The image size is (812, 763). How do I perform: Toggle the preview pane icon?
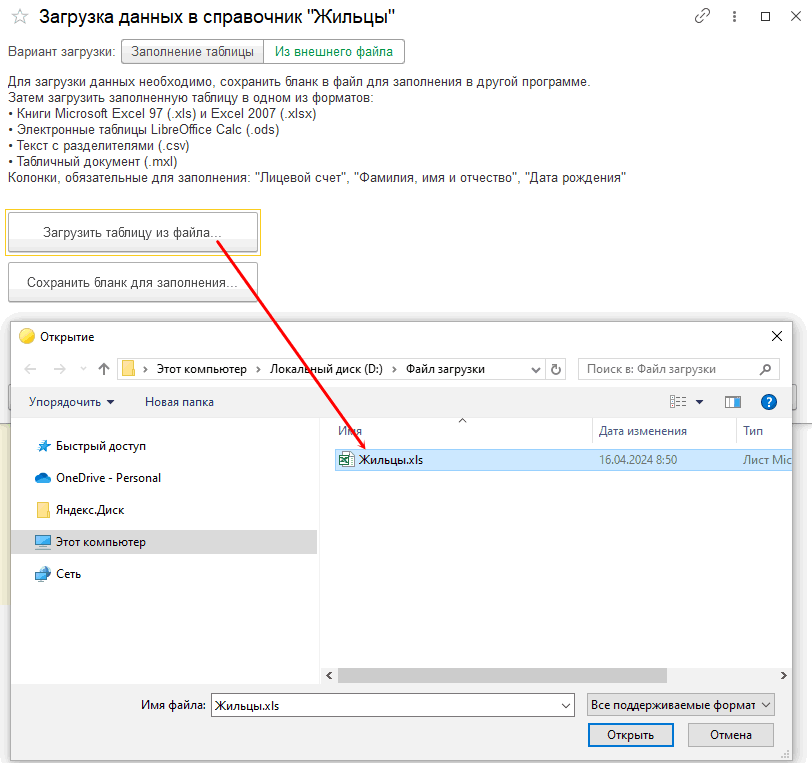point(733,402)
